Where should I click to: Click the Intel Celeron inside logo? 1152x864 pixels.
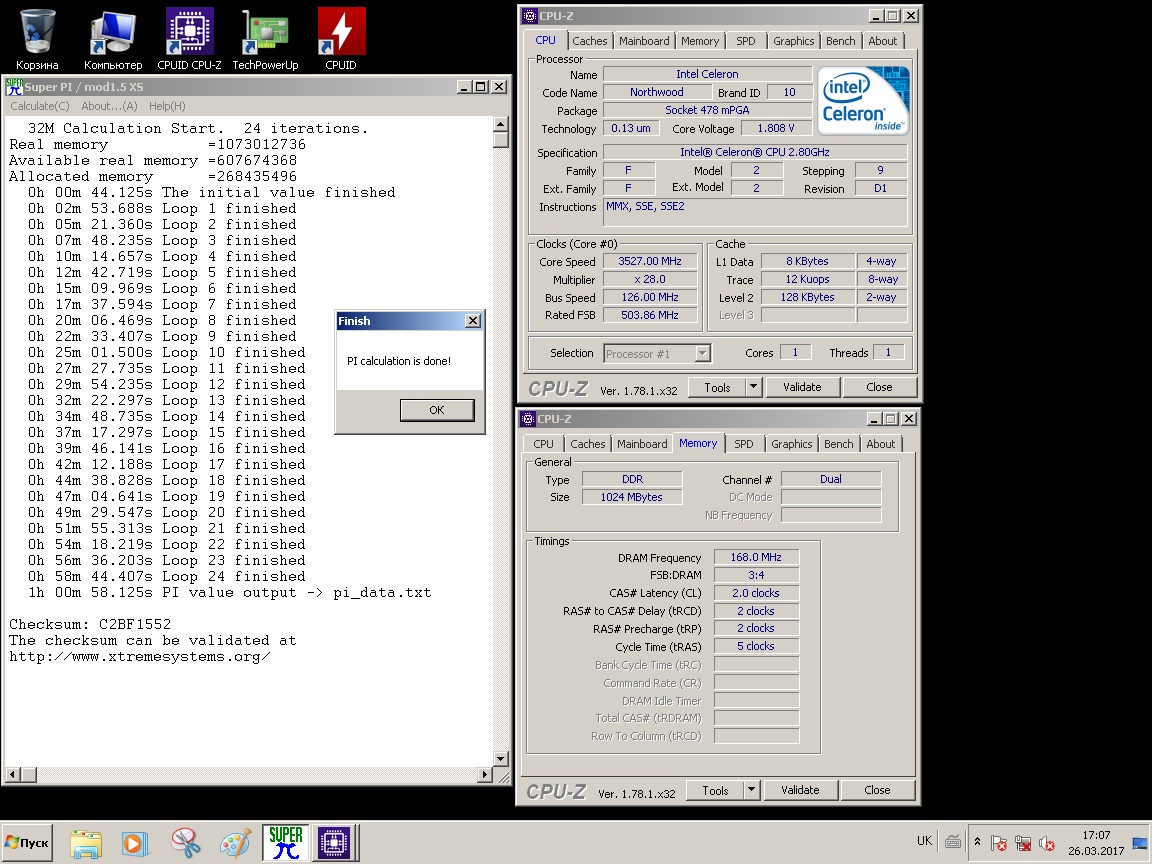pyautogui.click(x=863, y=100)
